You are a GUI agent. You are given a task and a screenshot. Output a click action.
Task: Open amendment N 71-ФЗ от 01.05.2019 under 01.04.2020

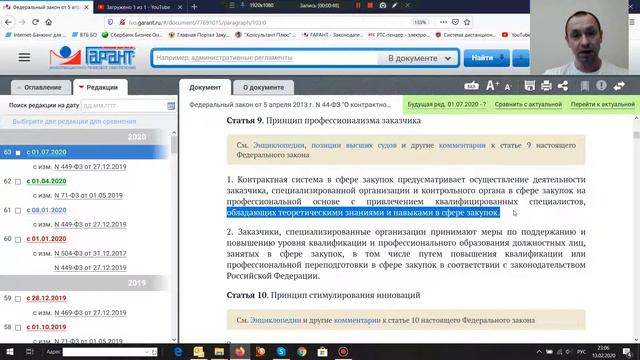[x=89, y=196]
